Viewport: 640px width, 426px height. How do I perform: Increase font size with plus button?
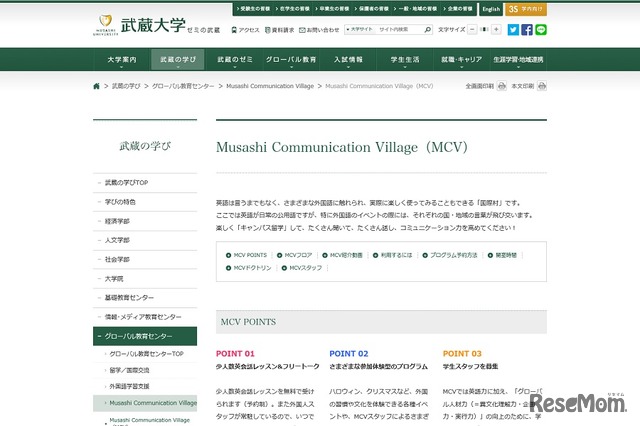click(x=498, y=30)
